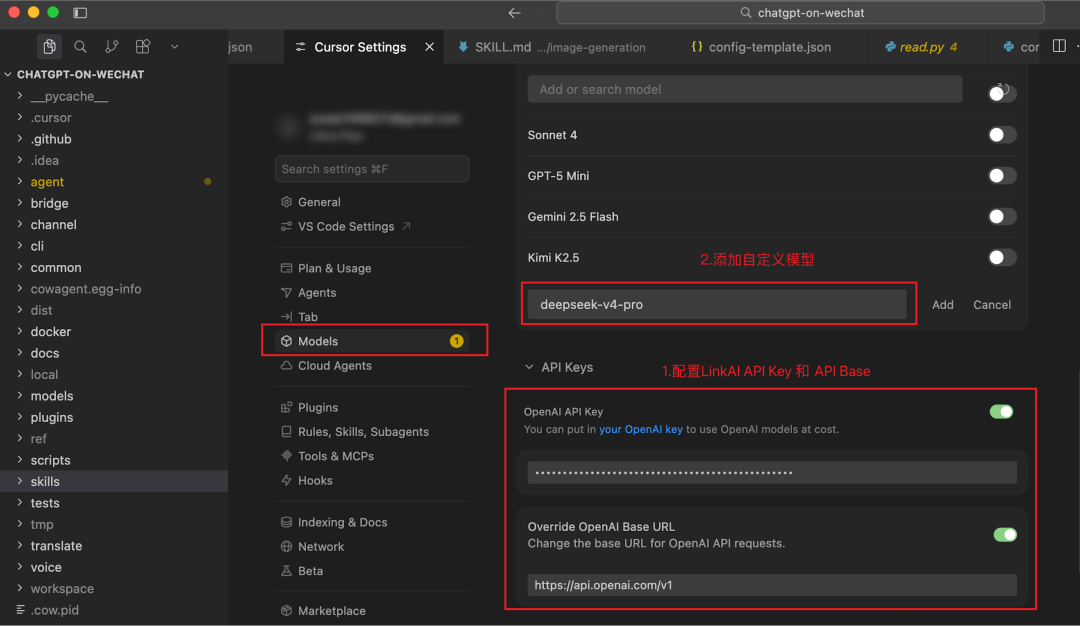
Task: Switch to the read.py tab
Action: [921, 47]
